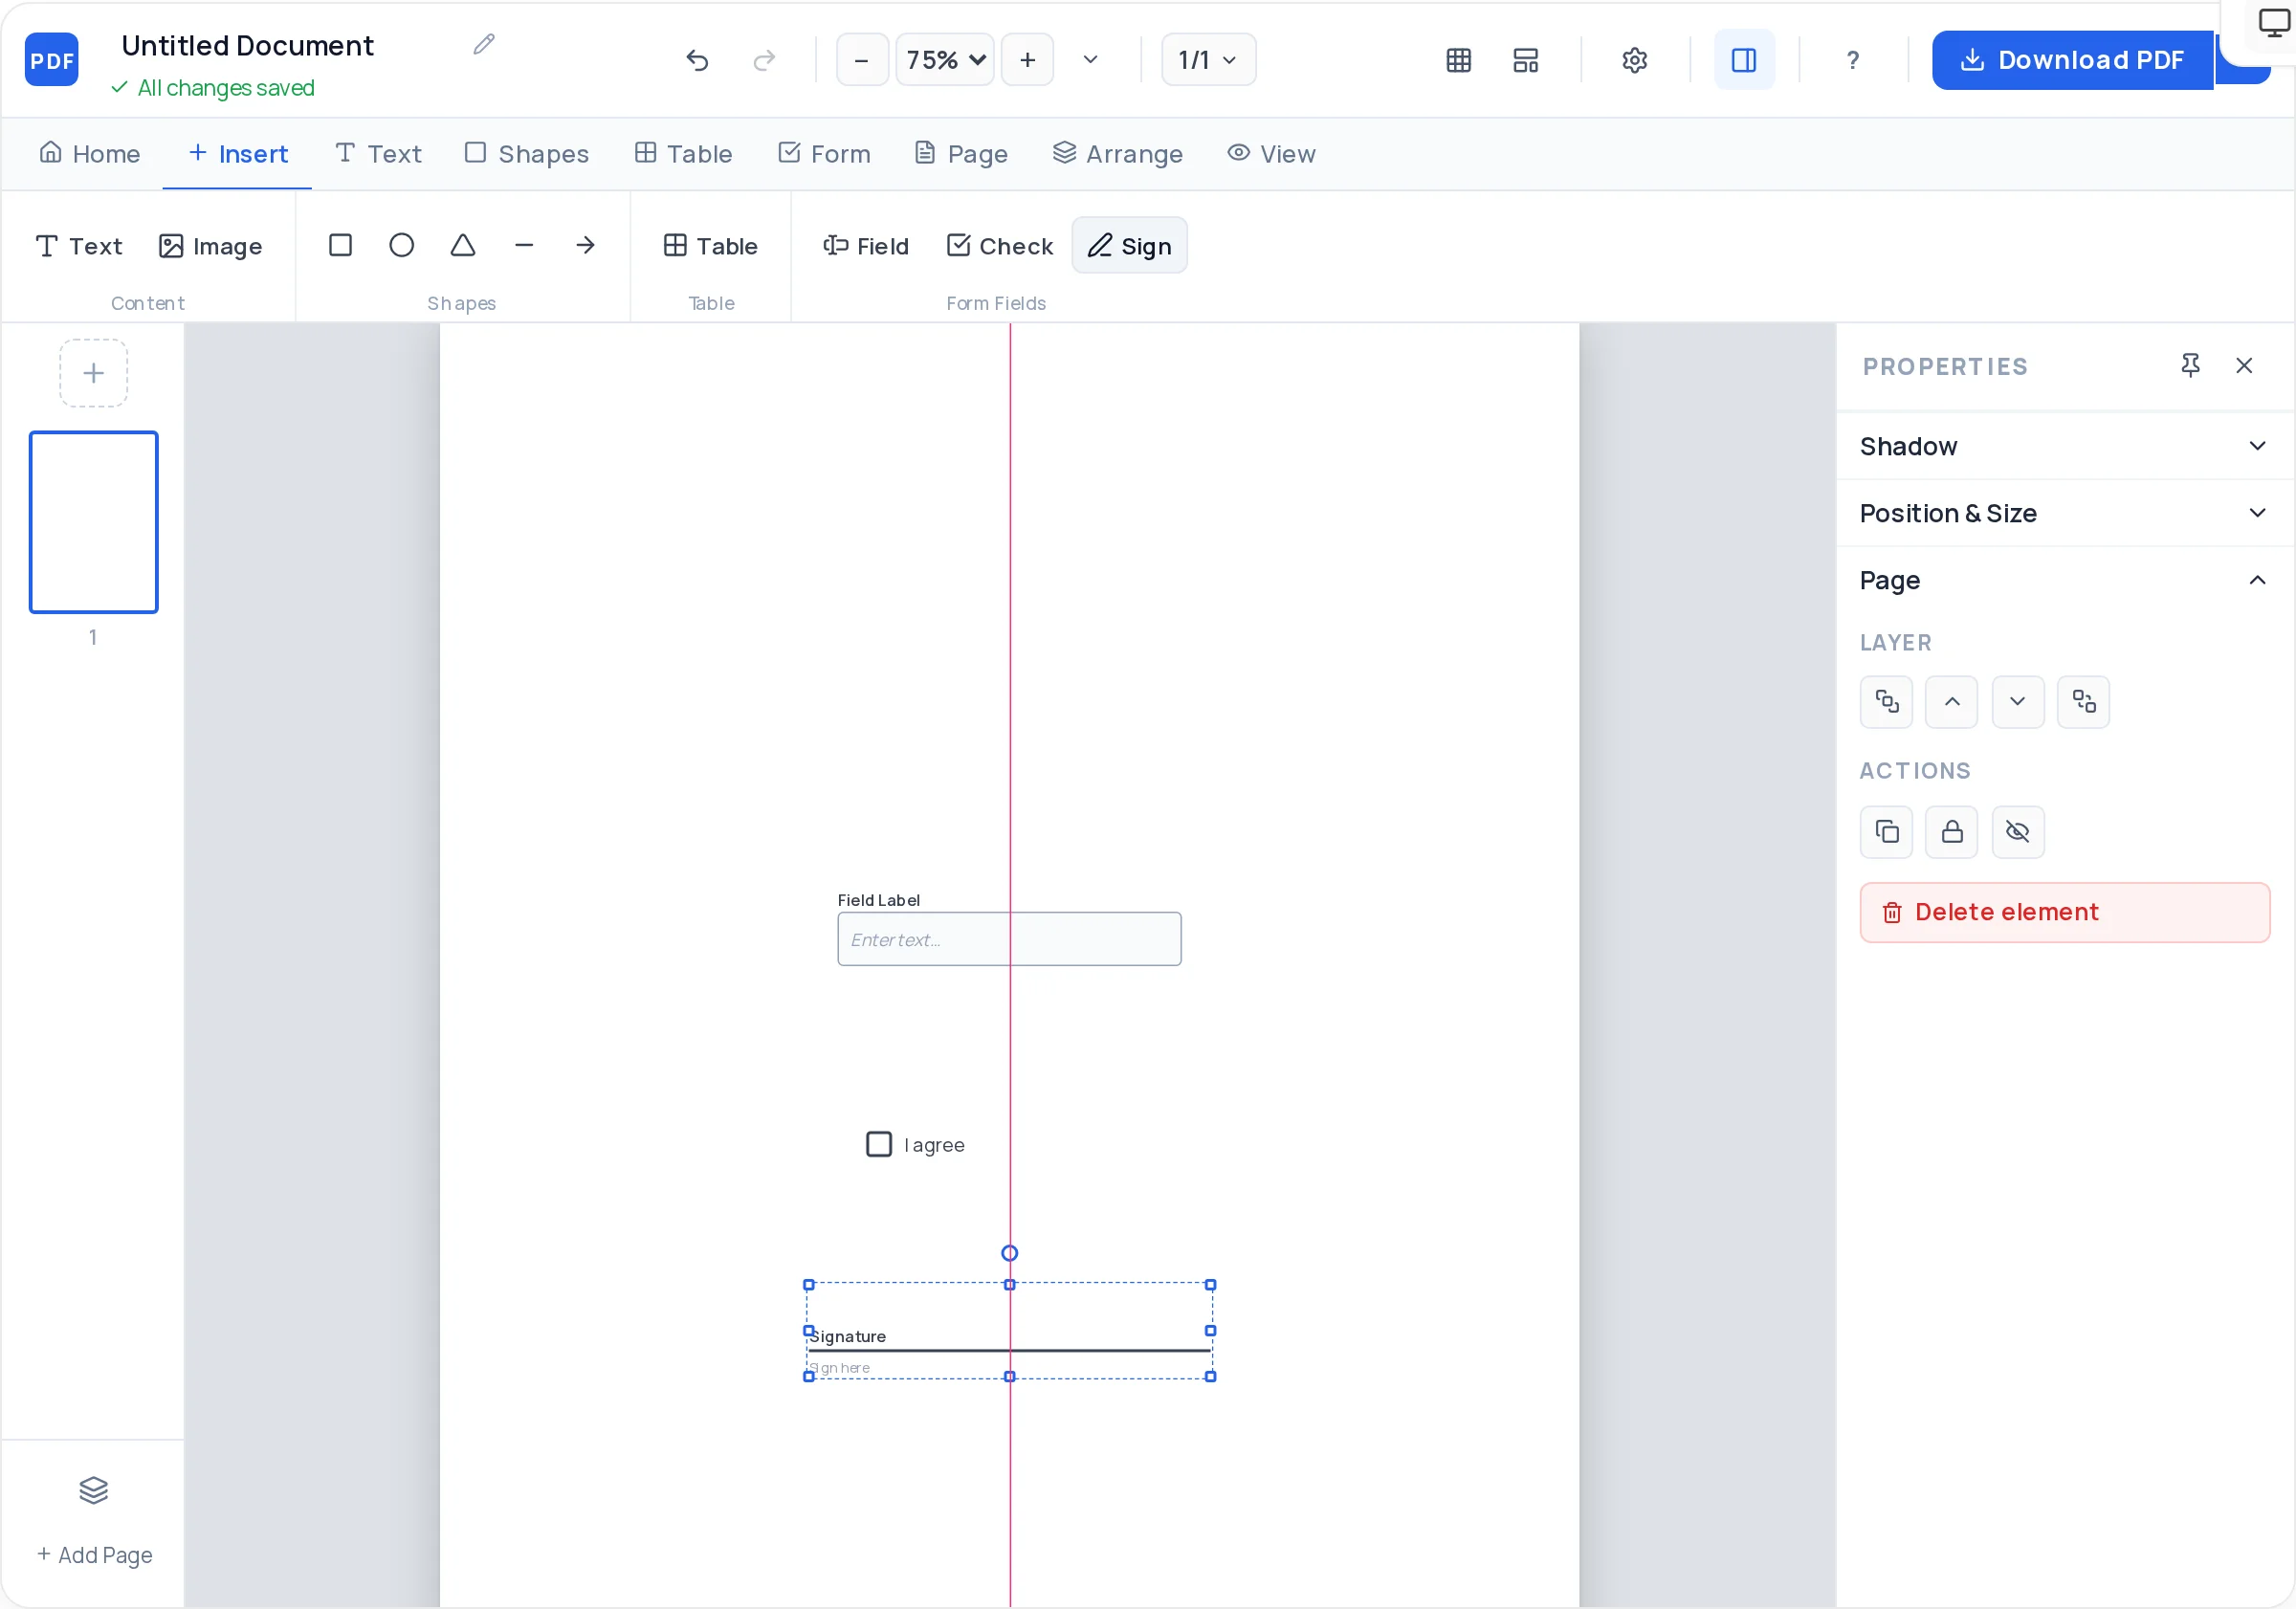
Task: Click the Enter text input field
Action: pyautogui.click(x=1009, y=939)
